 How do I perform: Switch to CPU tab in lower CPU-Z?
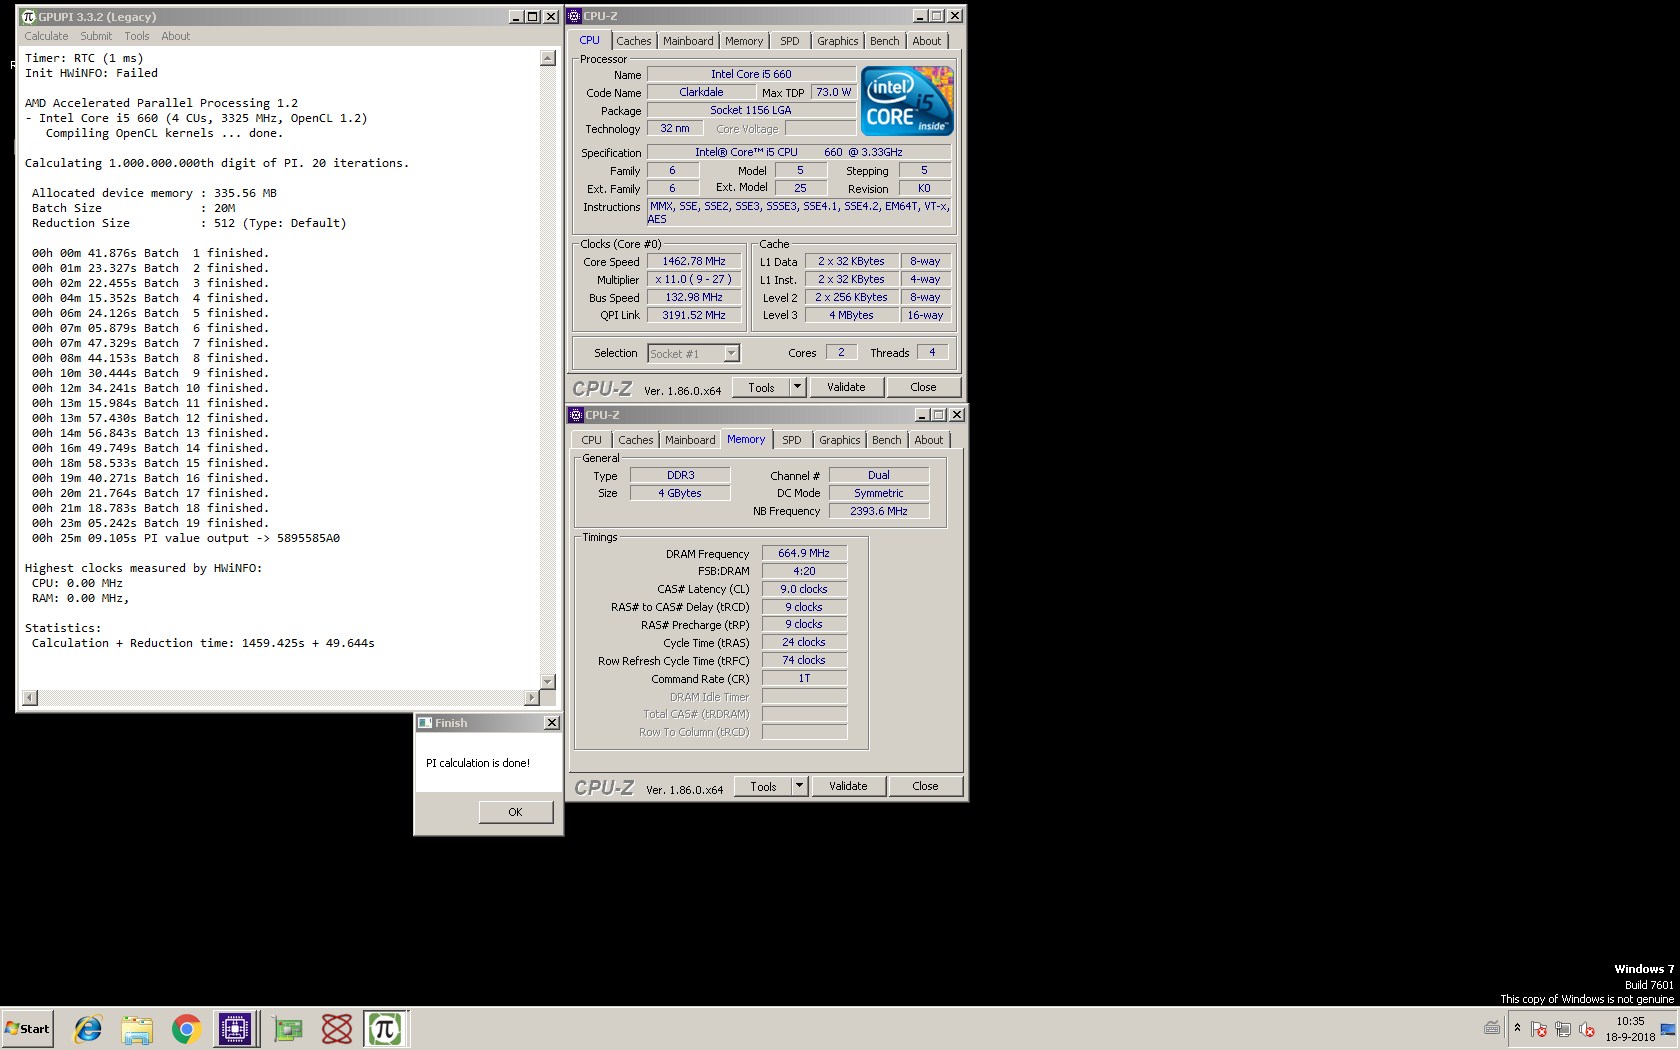(592, 440)
